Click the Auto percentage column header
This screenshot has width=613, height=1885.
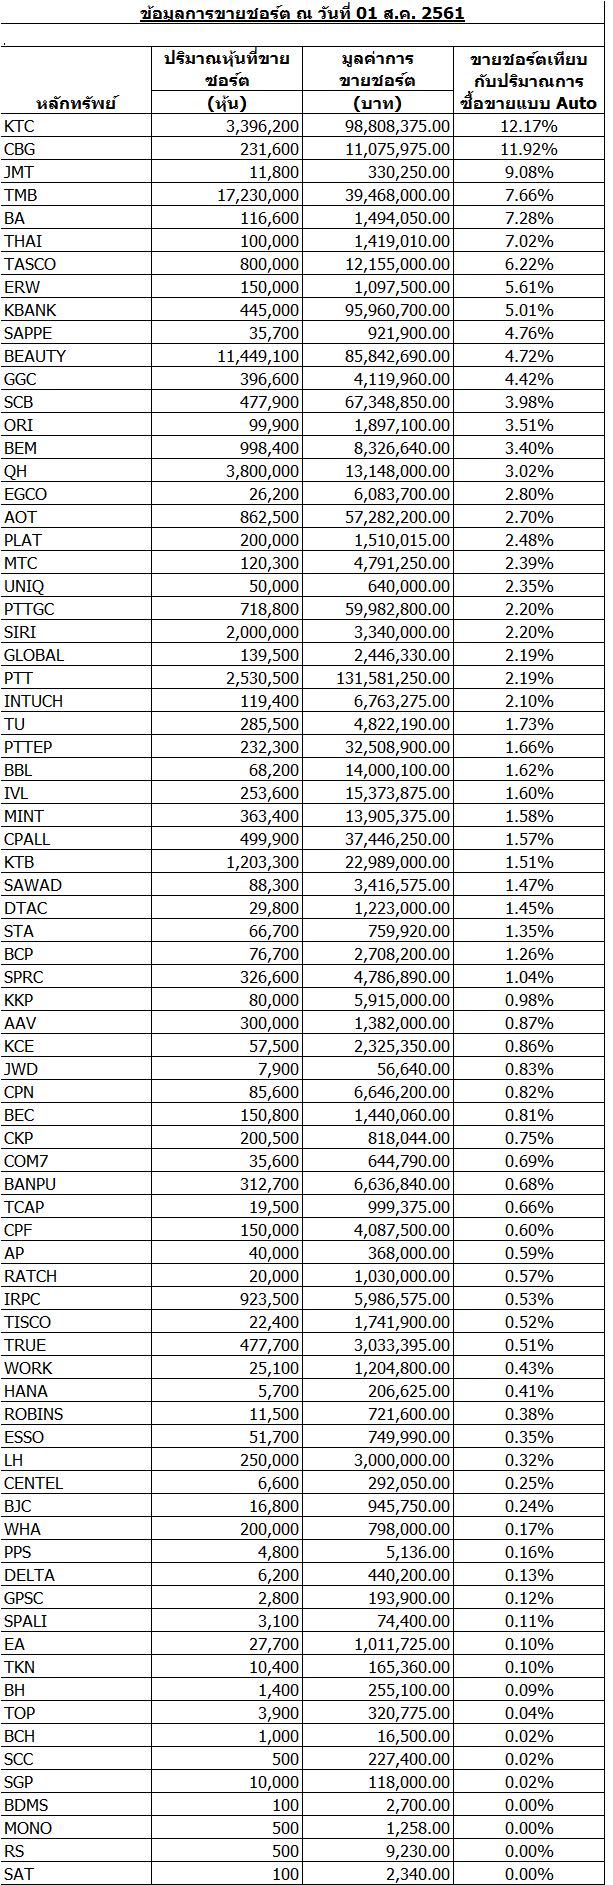(528, 80)
